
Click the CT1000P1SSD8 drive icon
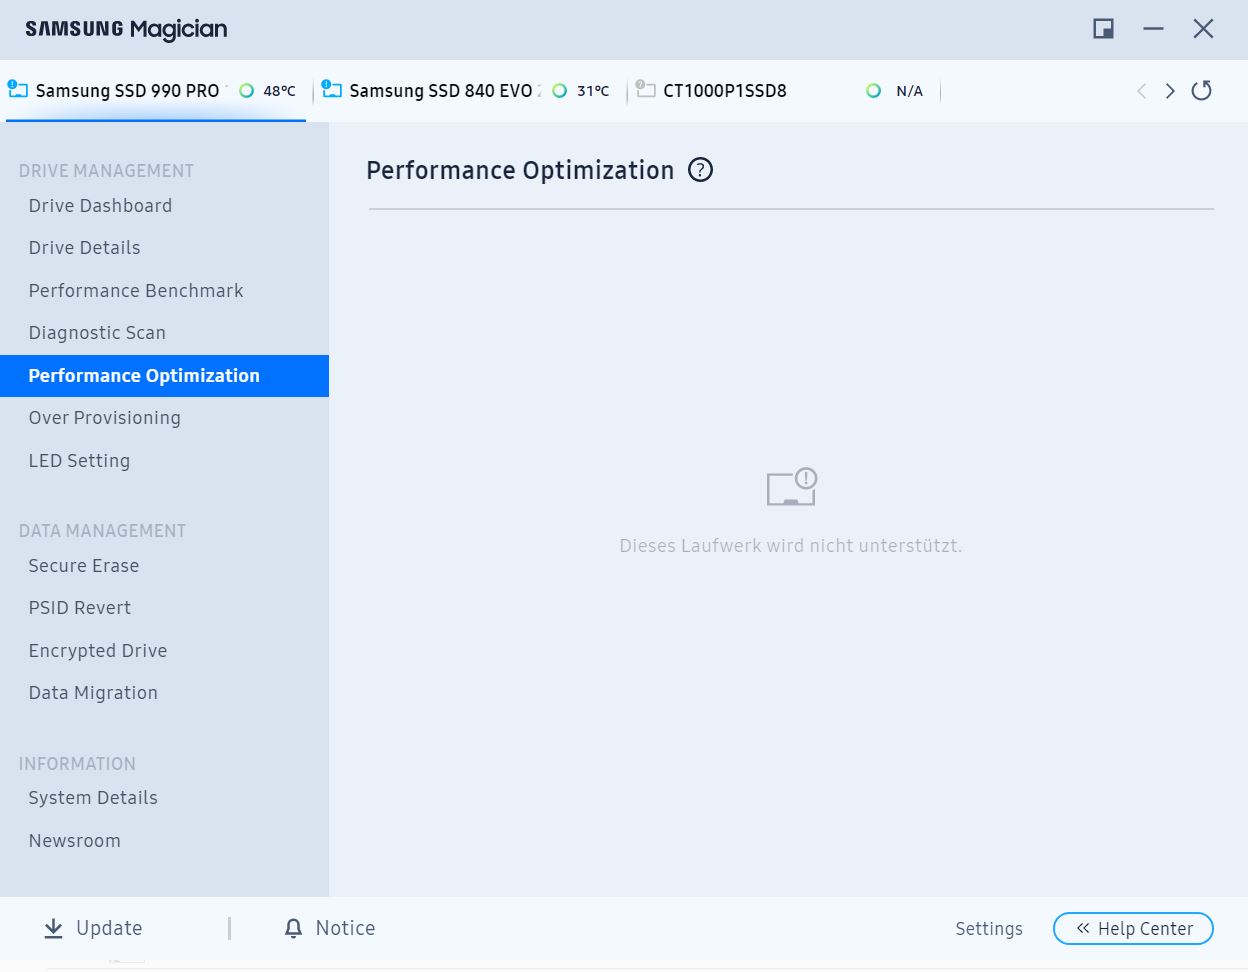coord(646,89)
